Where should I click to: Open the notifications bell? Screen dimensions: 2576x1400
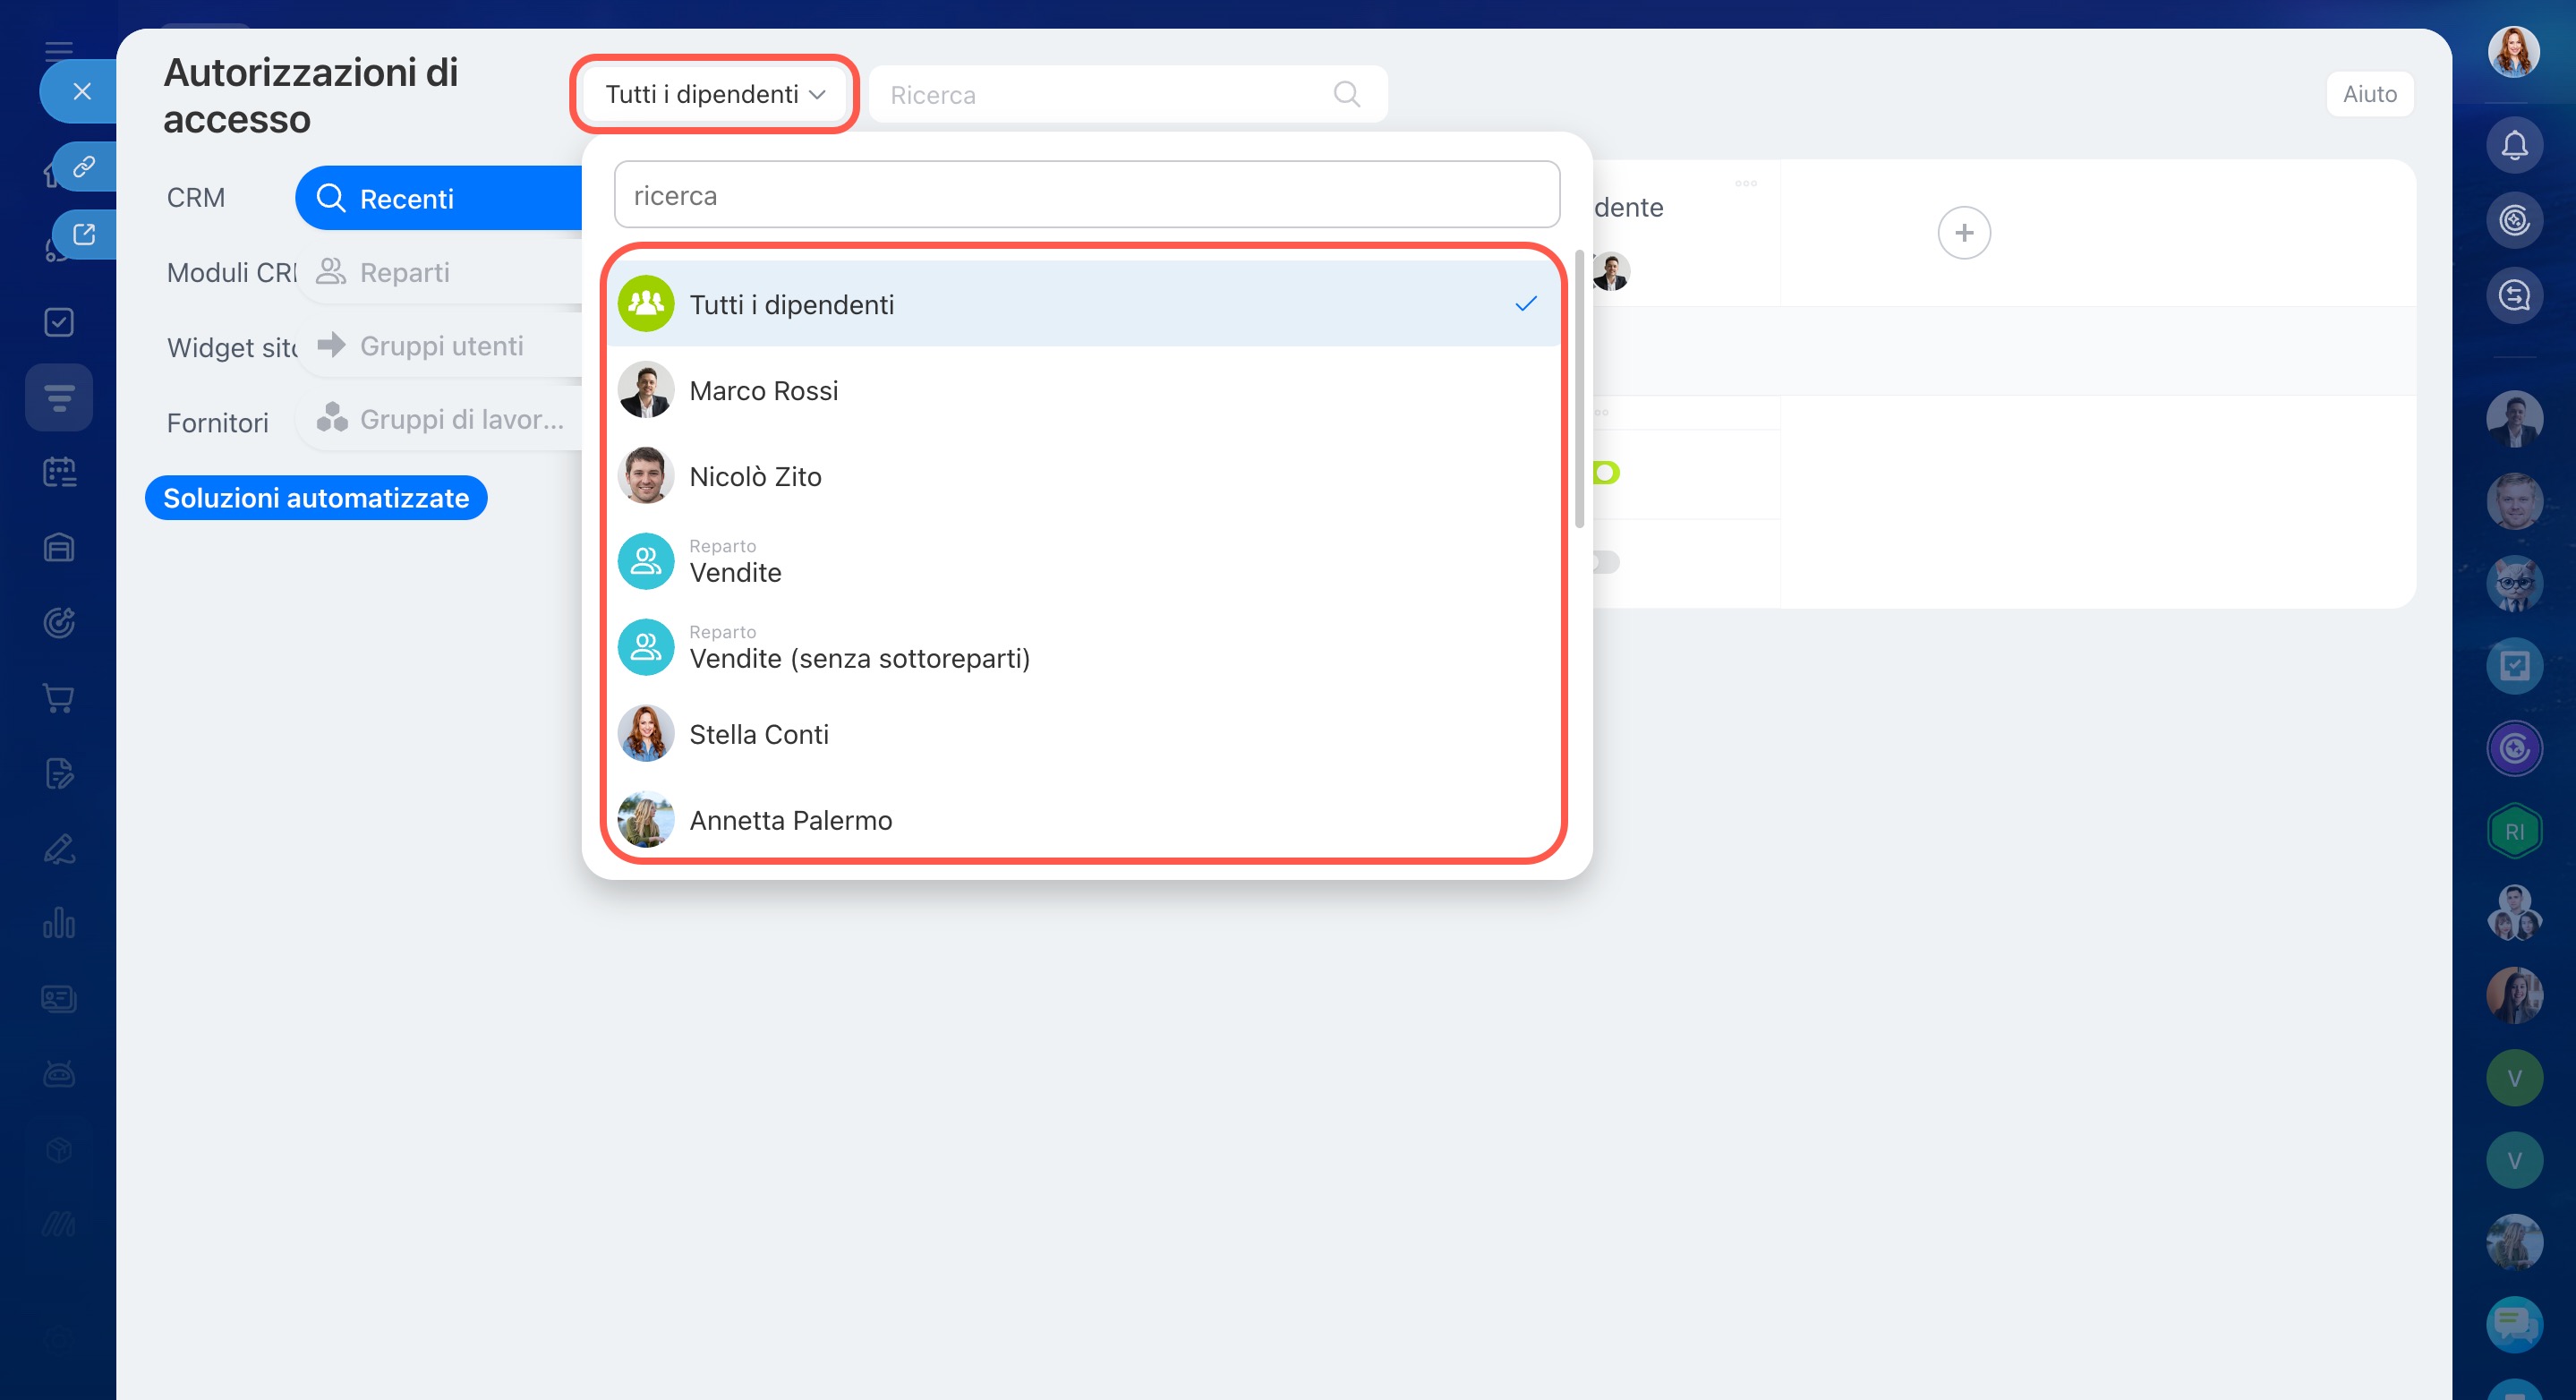2513,146
